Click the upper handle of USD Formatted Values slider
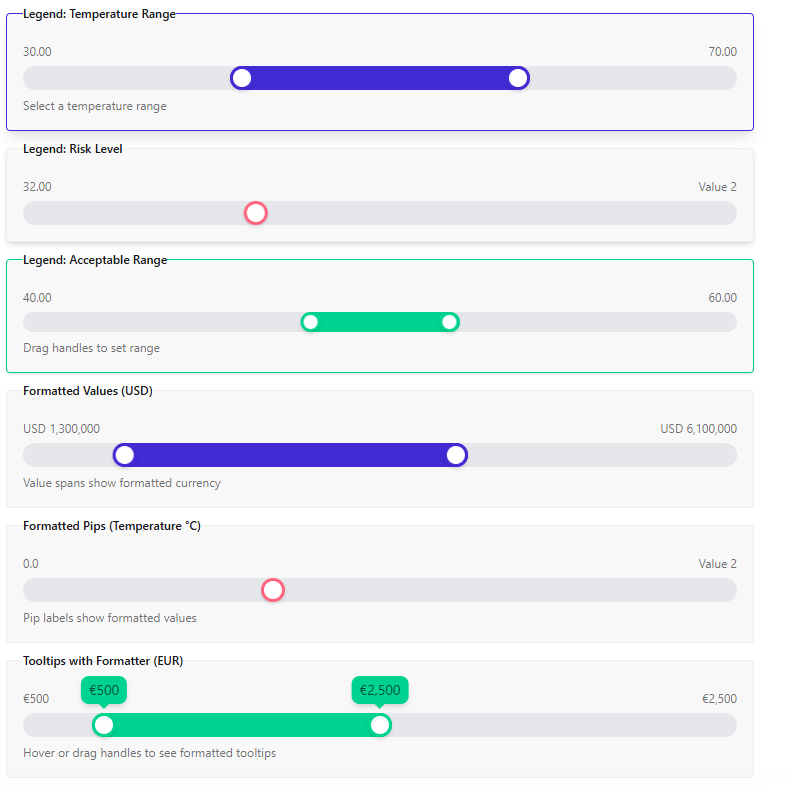 click(456, 455)
